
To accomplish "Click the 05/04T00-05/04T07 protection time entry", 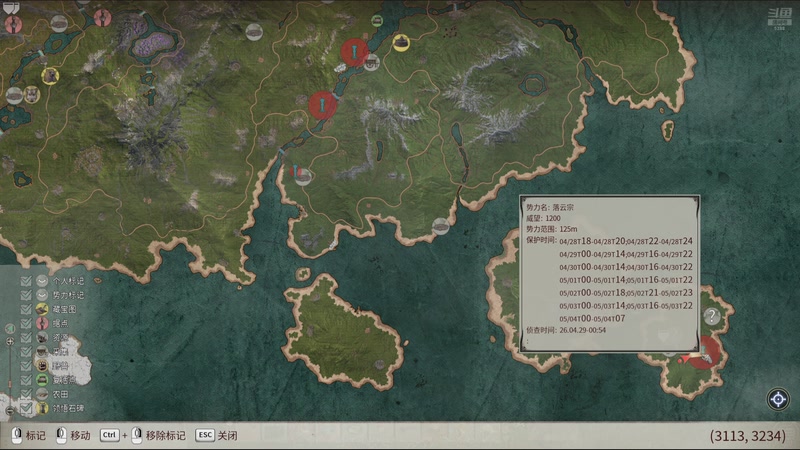I will click(x=592, y=318).
